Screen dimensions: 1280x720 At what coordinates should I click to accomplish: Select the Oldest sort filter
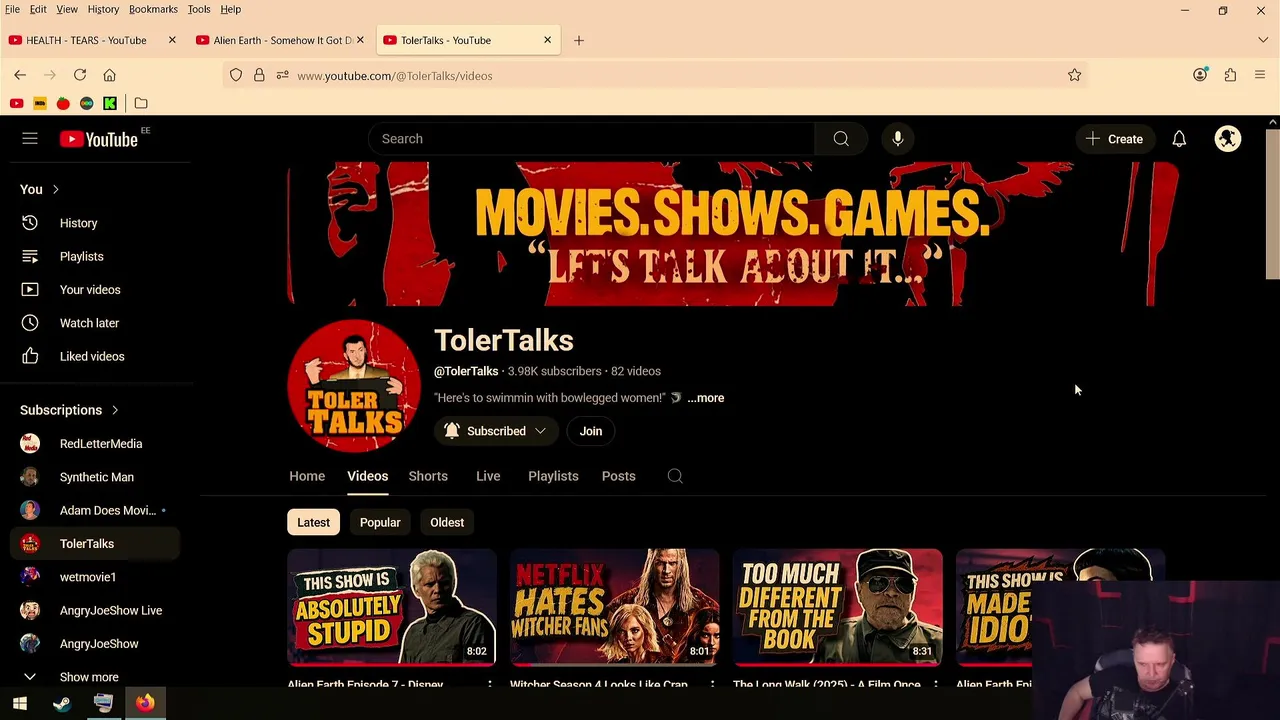[x=447, y=522]
